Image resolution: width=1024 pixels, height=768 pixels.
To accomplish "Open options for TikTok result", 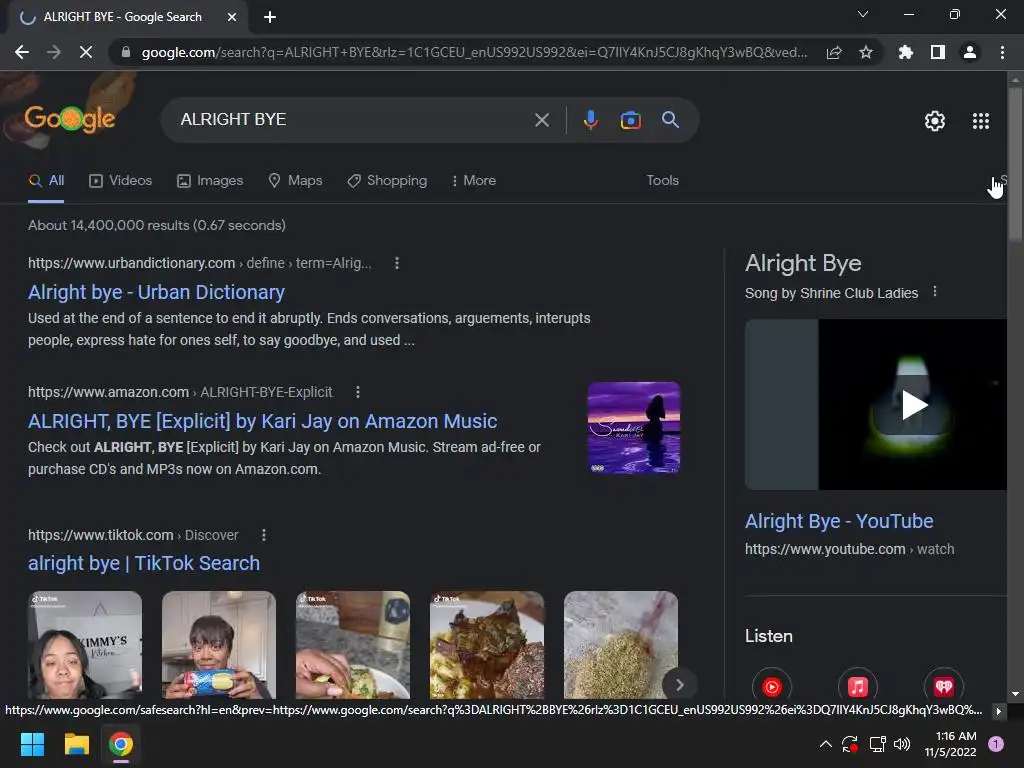I will pos(264,535).
